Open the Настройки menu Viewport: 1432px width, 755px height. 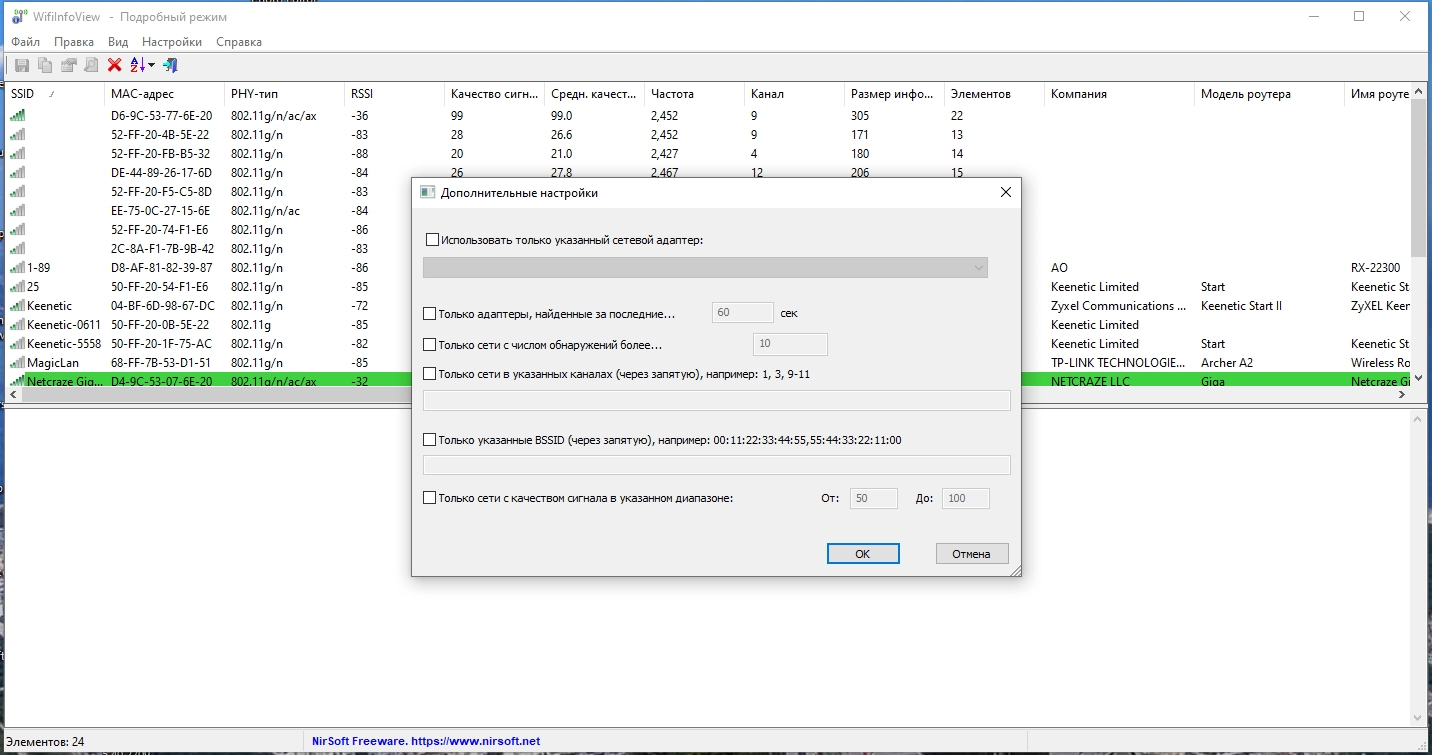[x=172, y=42]
